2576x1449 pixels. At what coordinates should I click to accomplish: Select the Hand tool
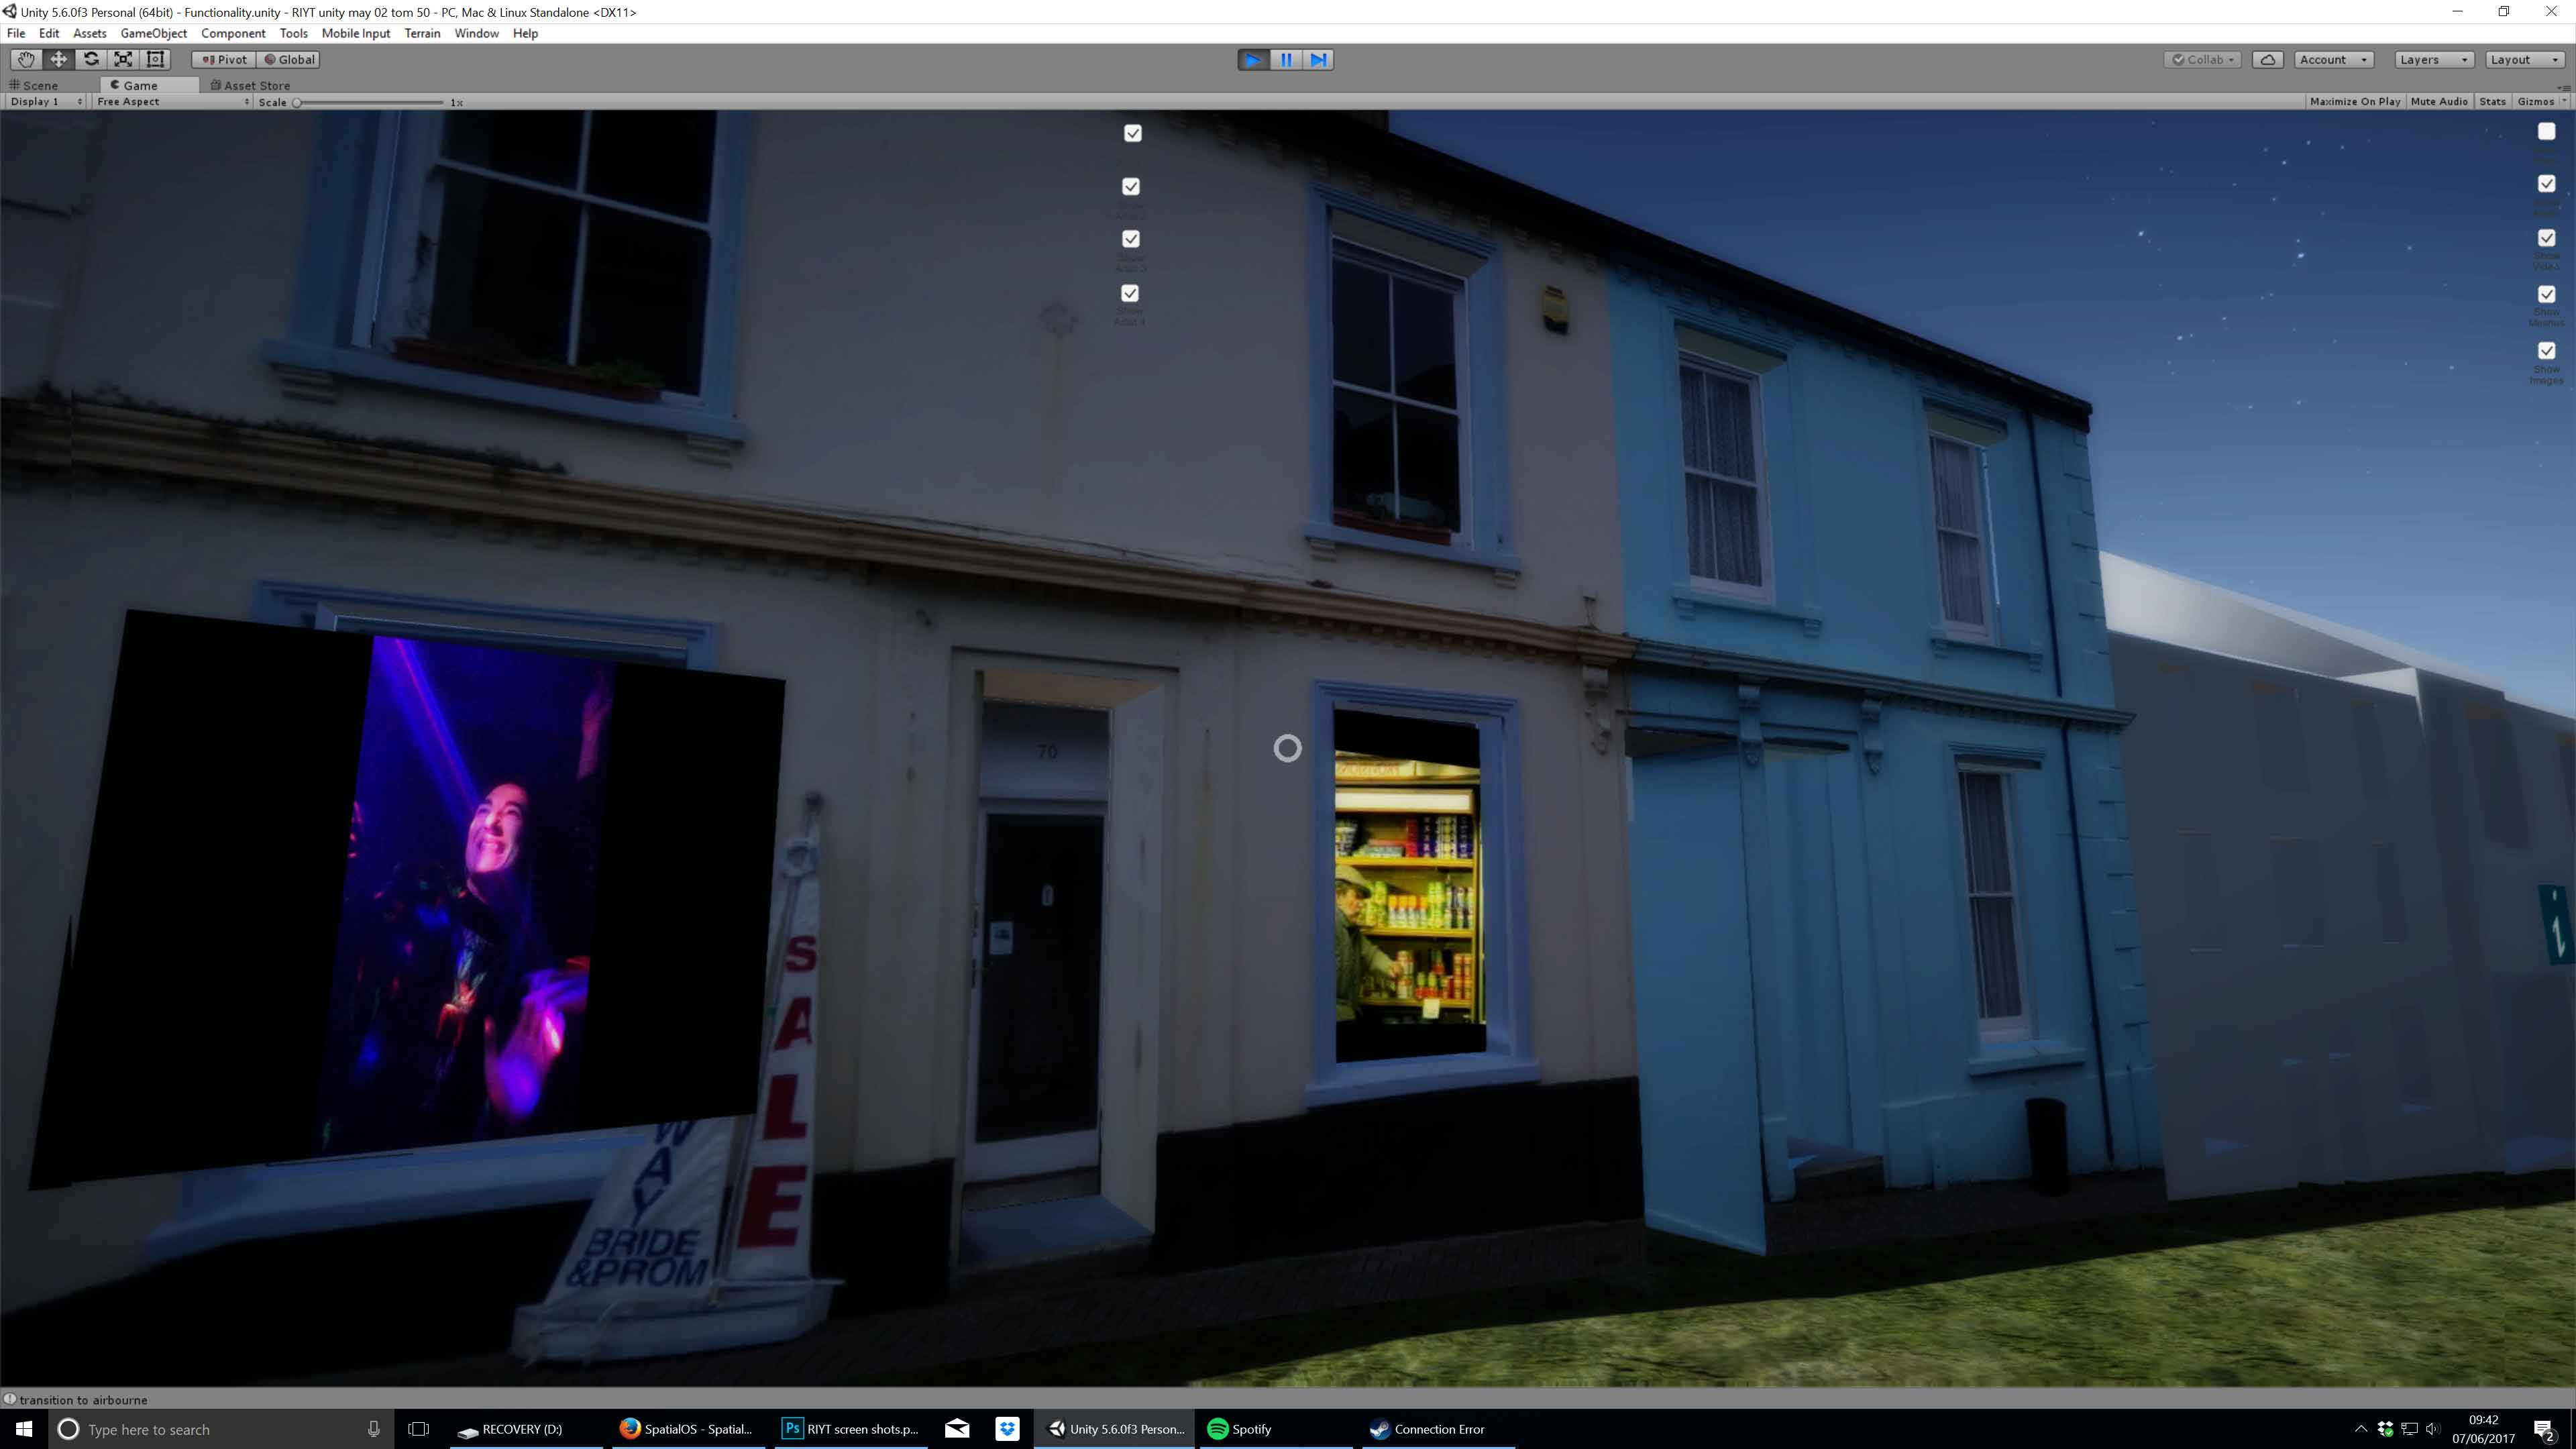click(25, 59)
